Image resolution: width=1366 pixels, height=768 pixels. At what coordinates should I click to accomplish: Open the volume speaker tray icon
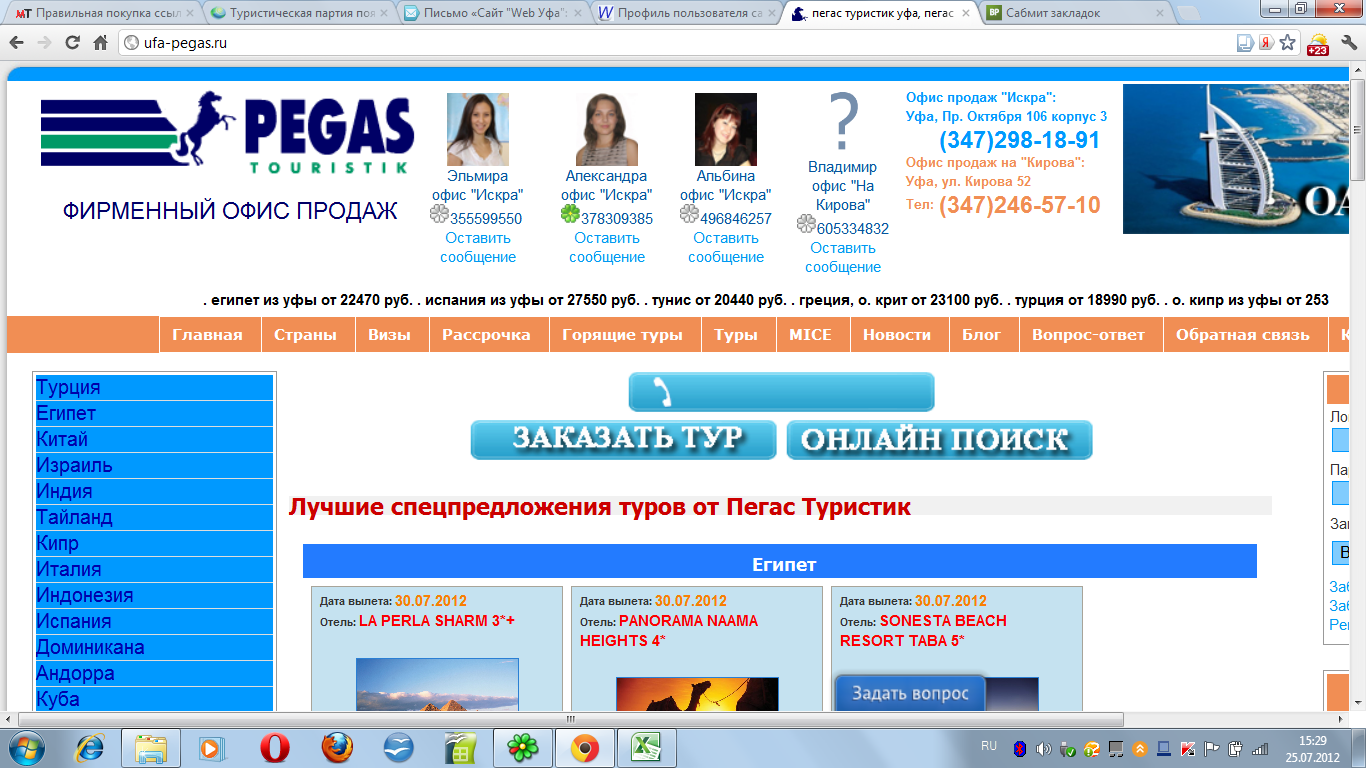point(1044,748)
